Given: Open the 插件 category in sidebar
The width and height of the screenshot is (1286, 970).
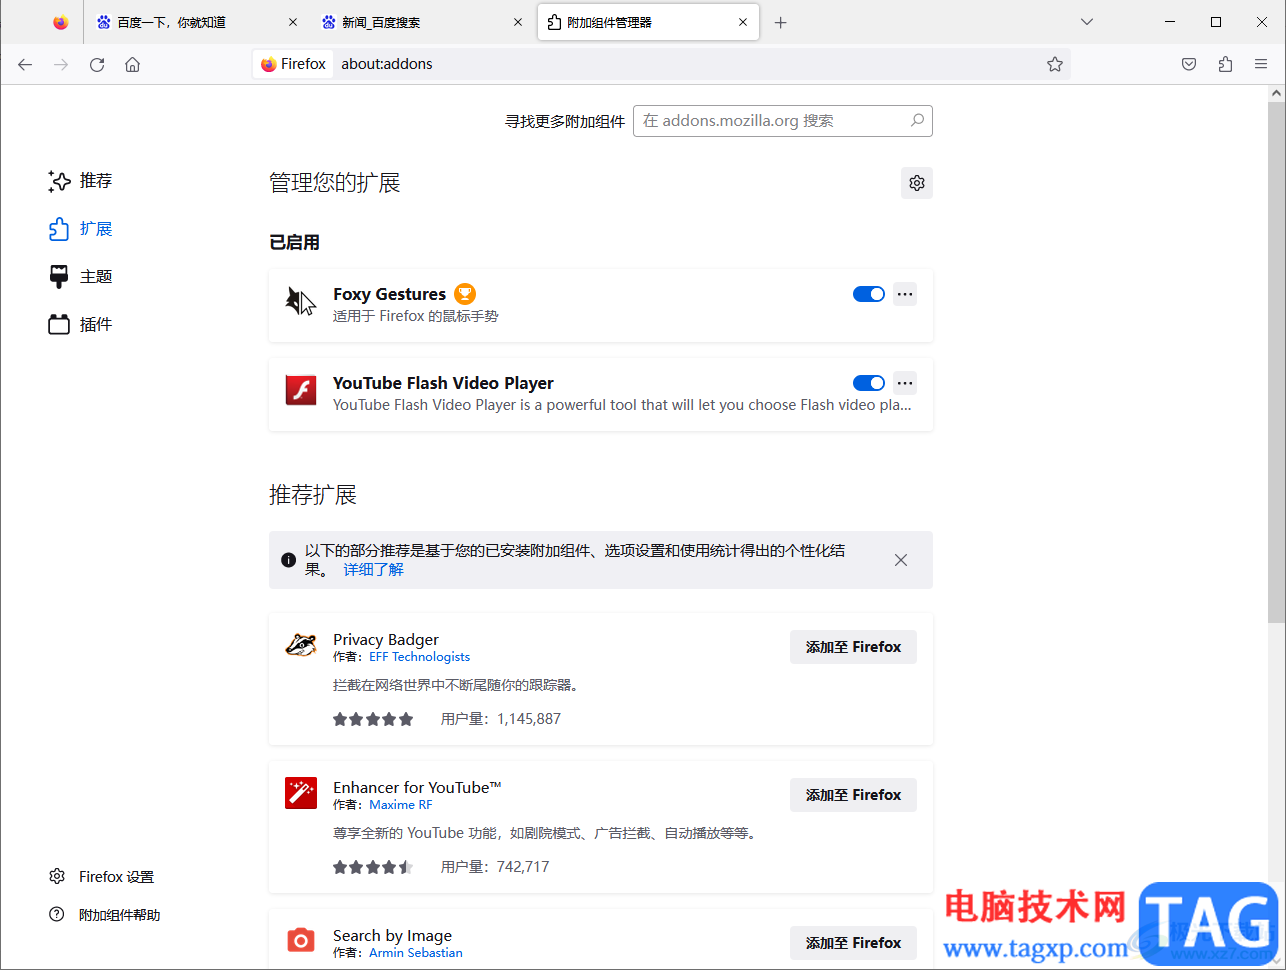Looking at the screenshot, I should click(81, 325).
